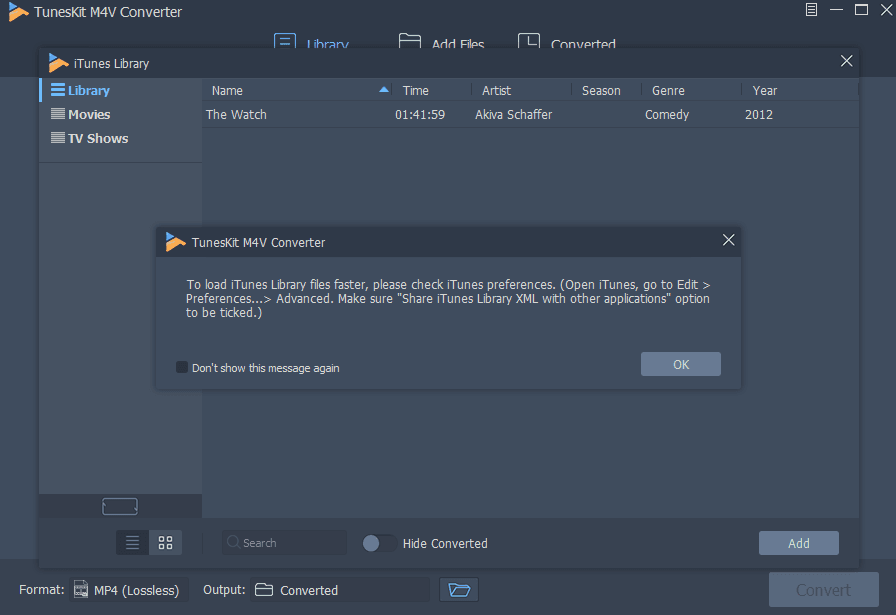Click the 2012 year cell

click(759, 114)
